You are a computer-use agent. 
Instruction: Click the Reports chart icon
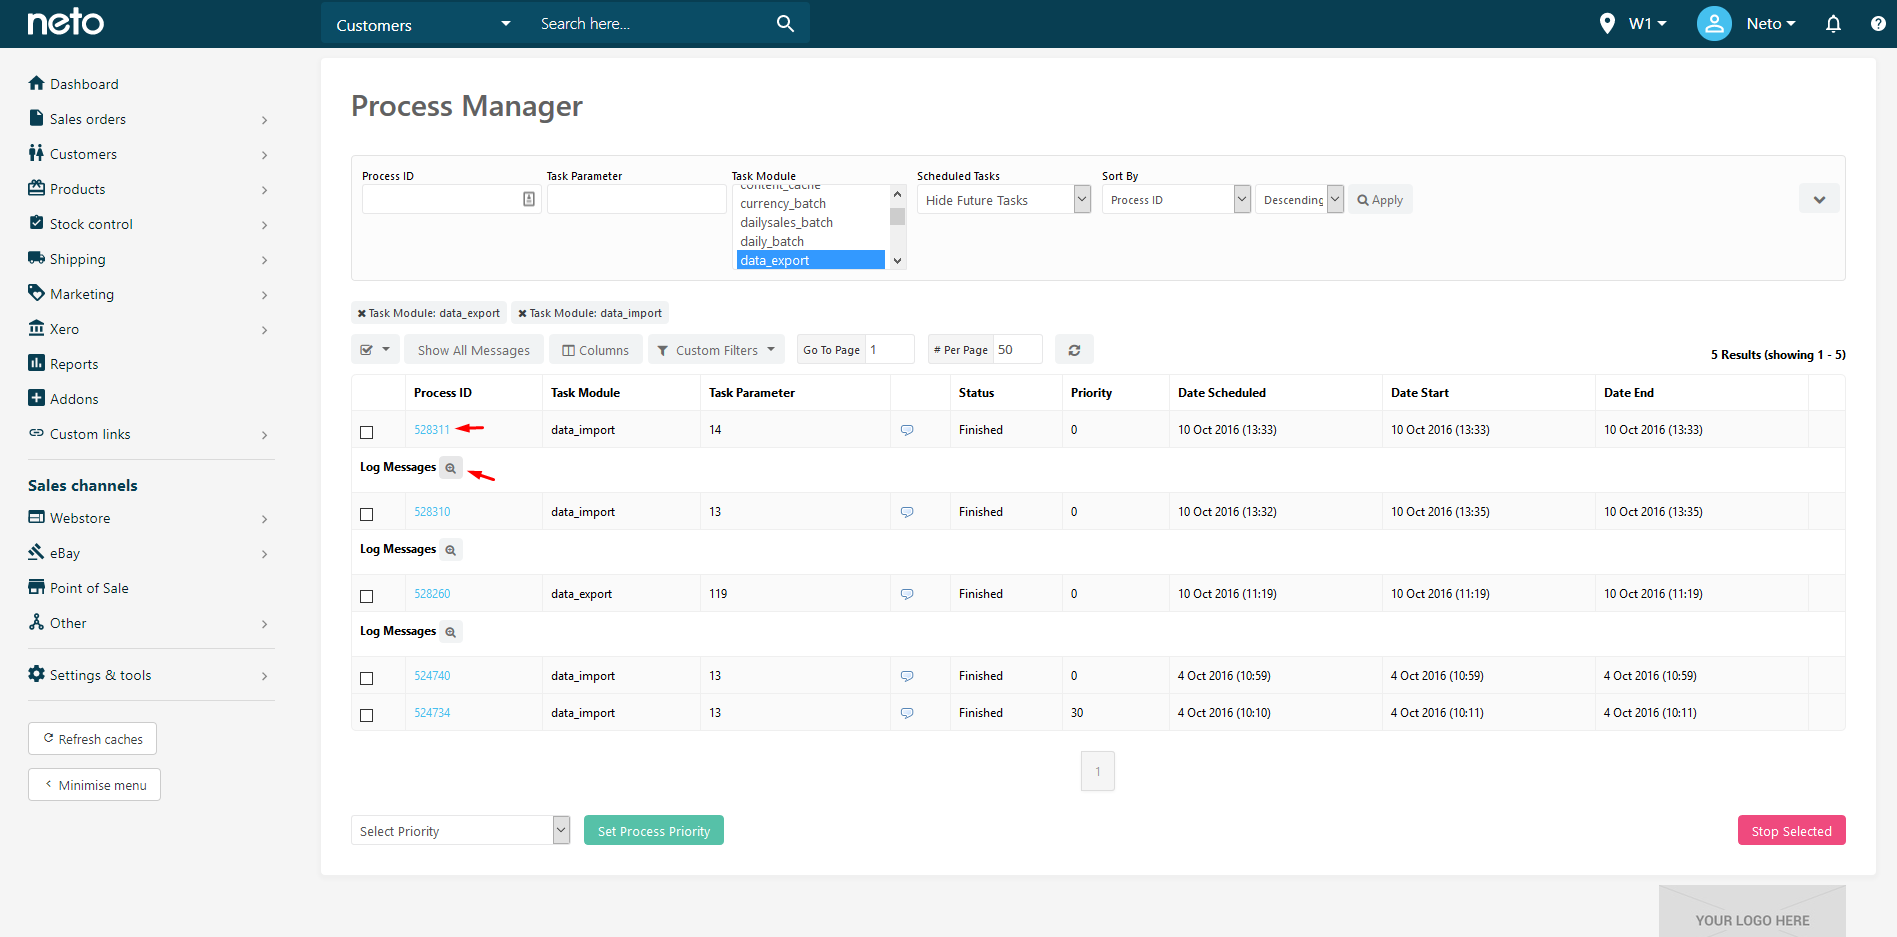tap(37, 363)
